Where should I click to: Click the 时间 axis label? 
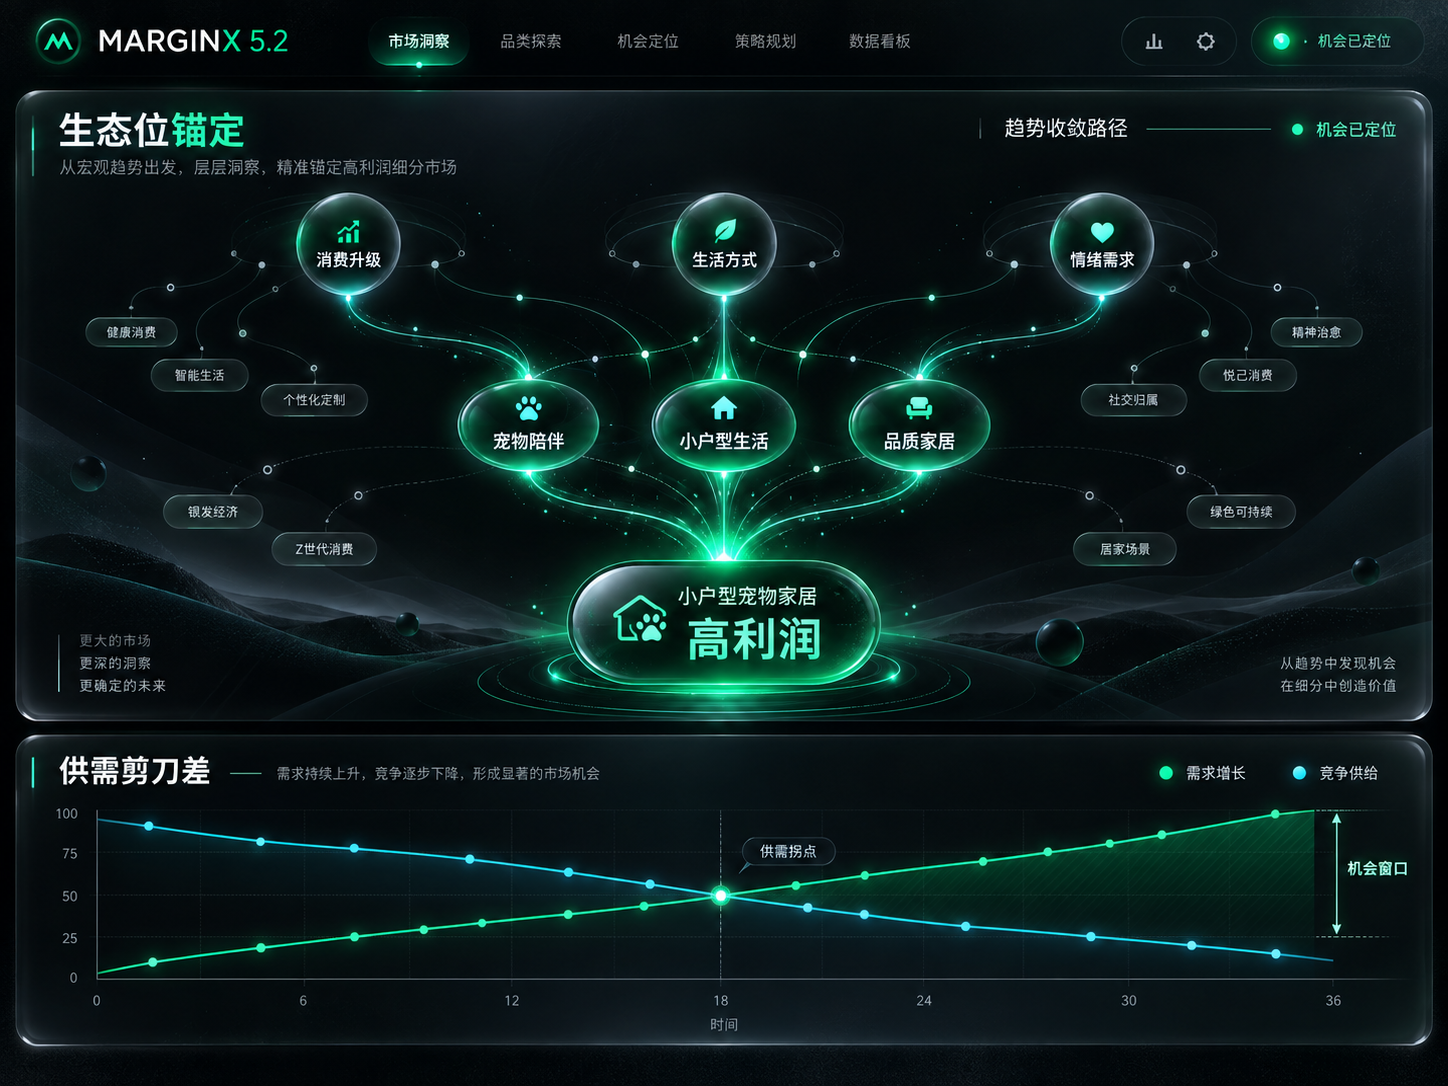(x=724, y=1025)
